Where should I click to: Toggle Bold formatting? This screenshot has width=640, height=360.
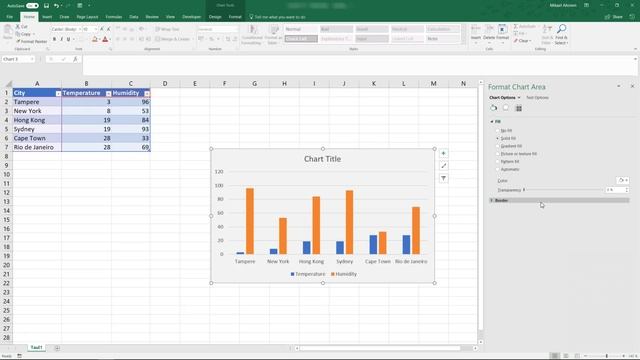(54, 39)
